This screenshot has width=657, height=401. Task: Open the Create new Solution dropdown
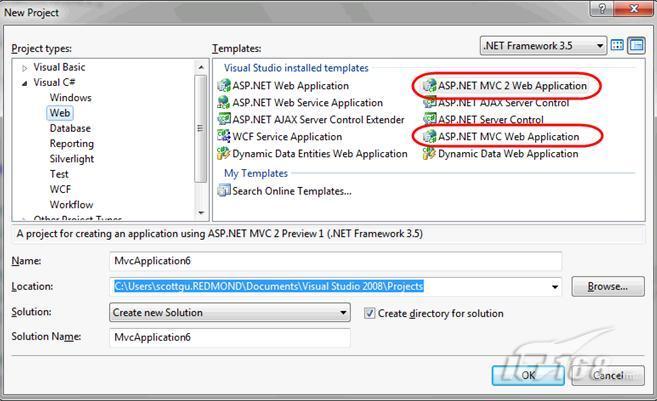click(x=230, y=313)
